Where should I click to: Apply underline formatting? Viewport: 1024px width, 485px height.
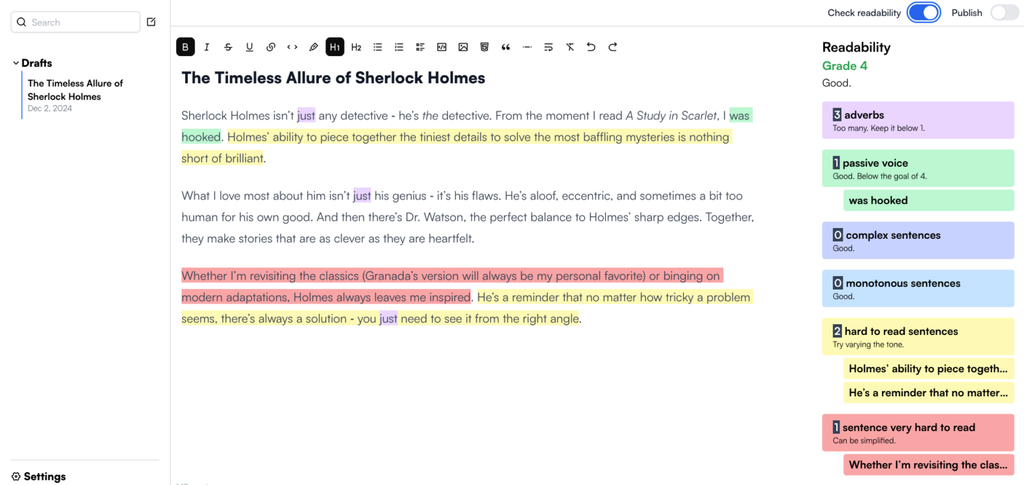pyautogui.click(x=249, y=47)
